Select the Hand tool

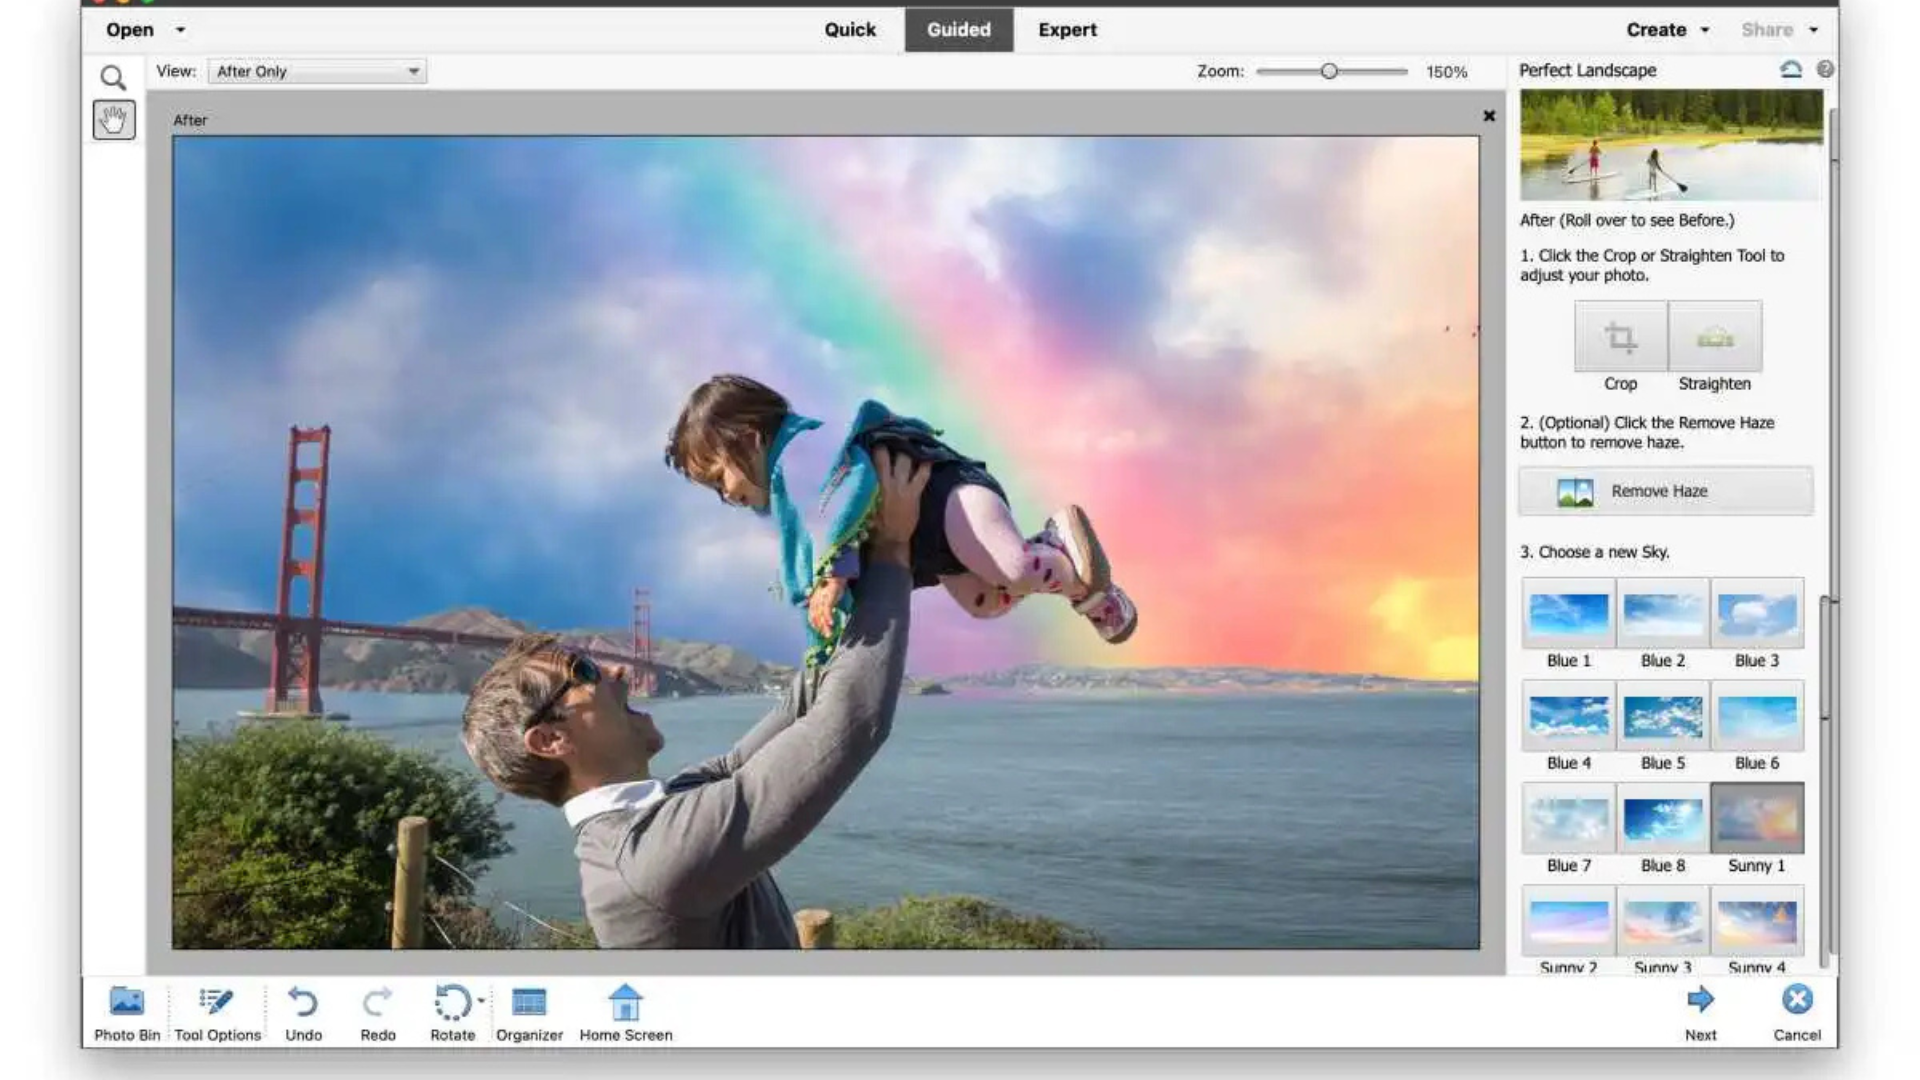tap(113, 120)
